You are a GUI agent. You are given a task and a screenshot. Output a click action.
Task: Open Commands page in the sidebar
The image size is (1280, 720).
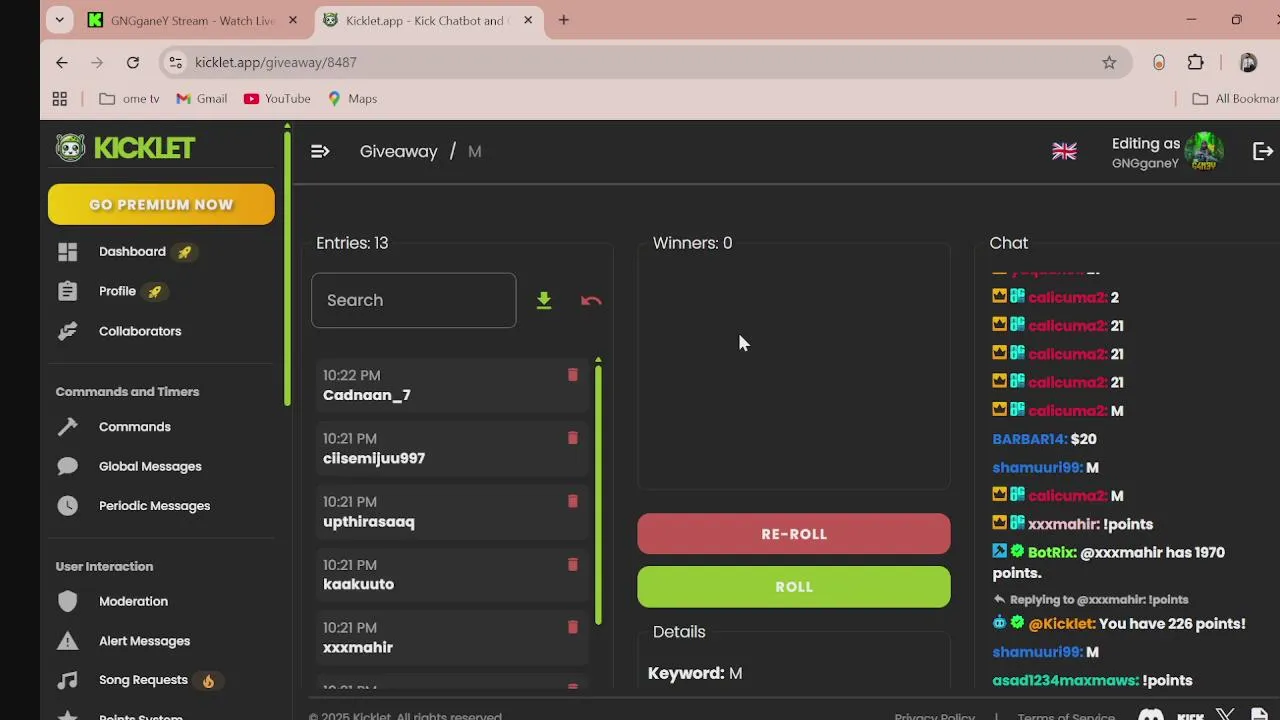coord(135,427)
